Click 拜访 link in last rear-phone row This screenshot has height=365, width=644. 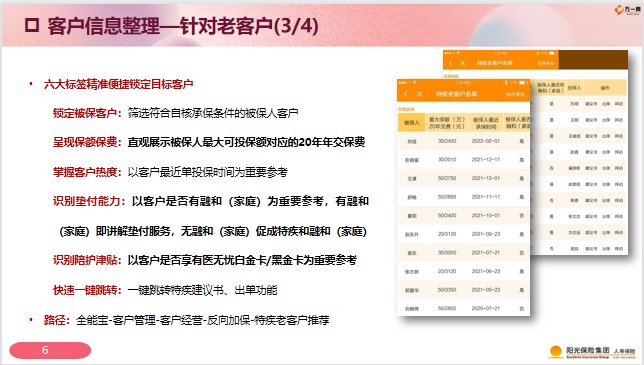(619, 249)
